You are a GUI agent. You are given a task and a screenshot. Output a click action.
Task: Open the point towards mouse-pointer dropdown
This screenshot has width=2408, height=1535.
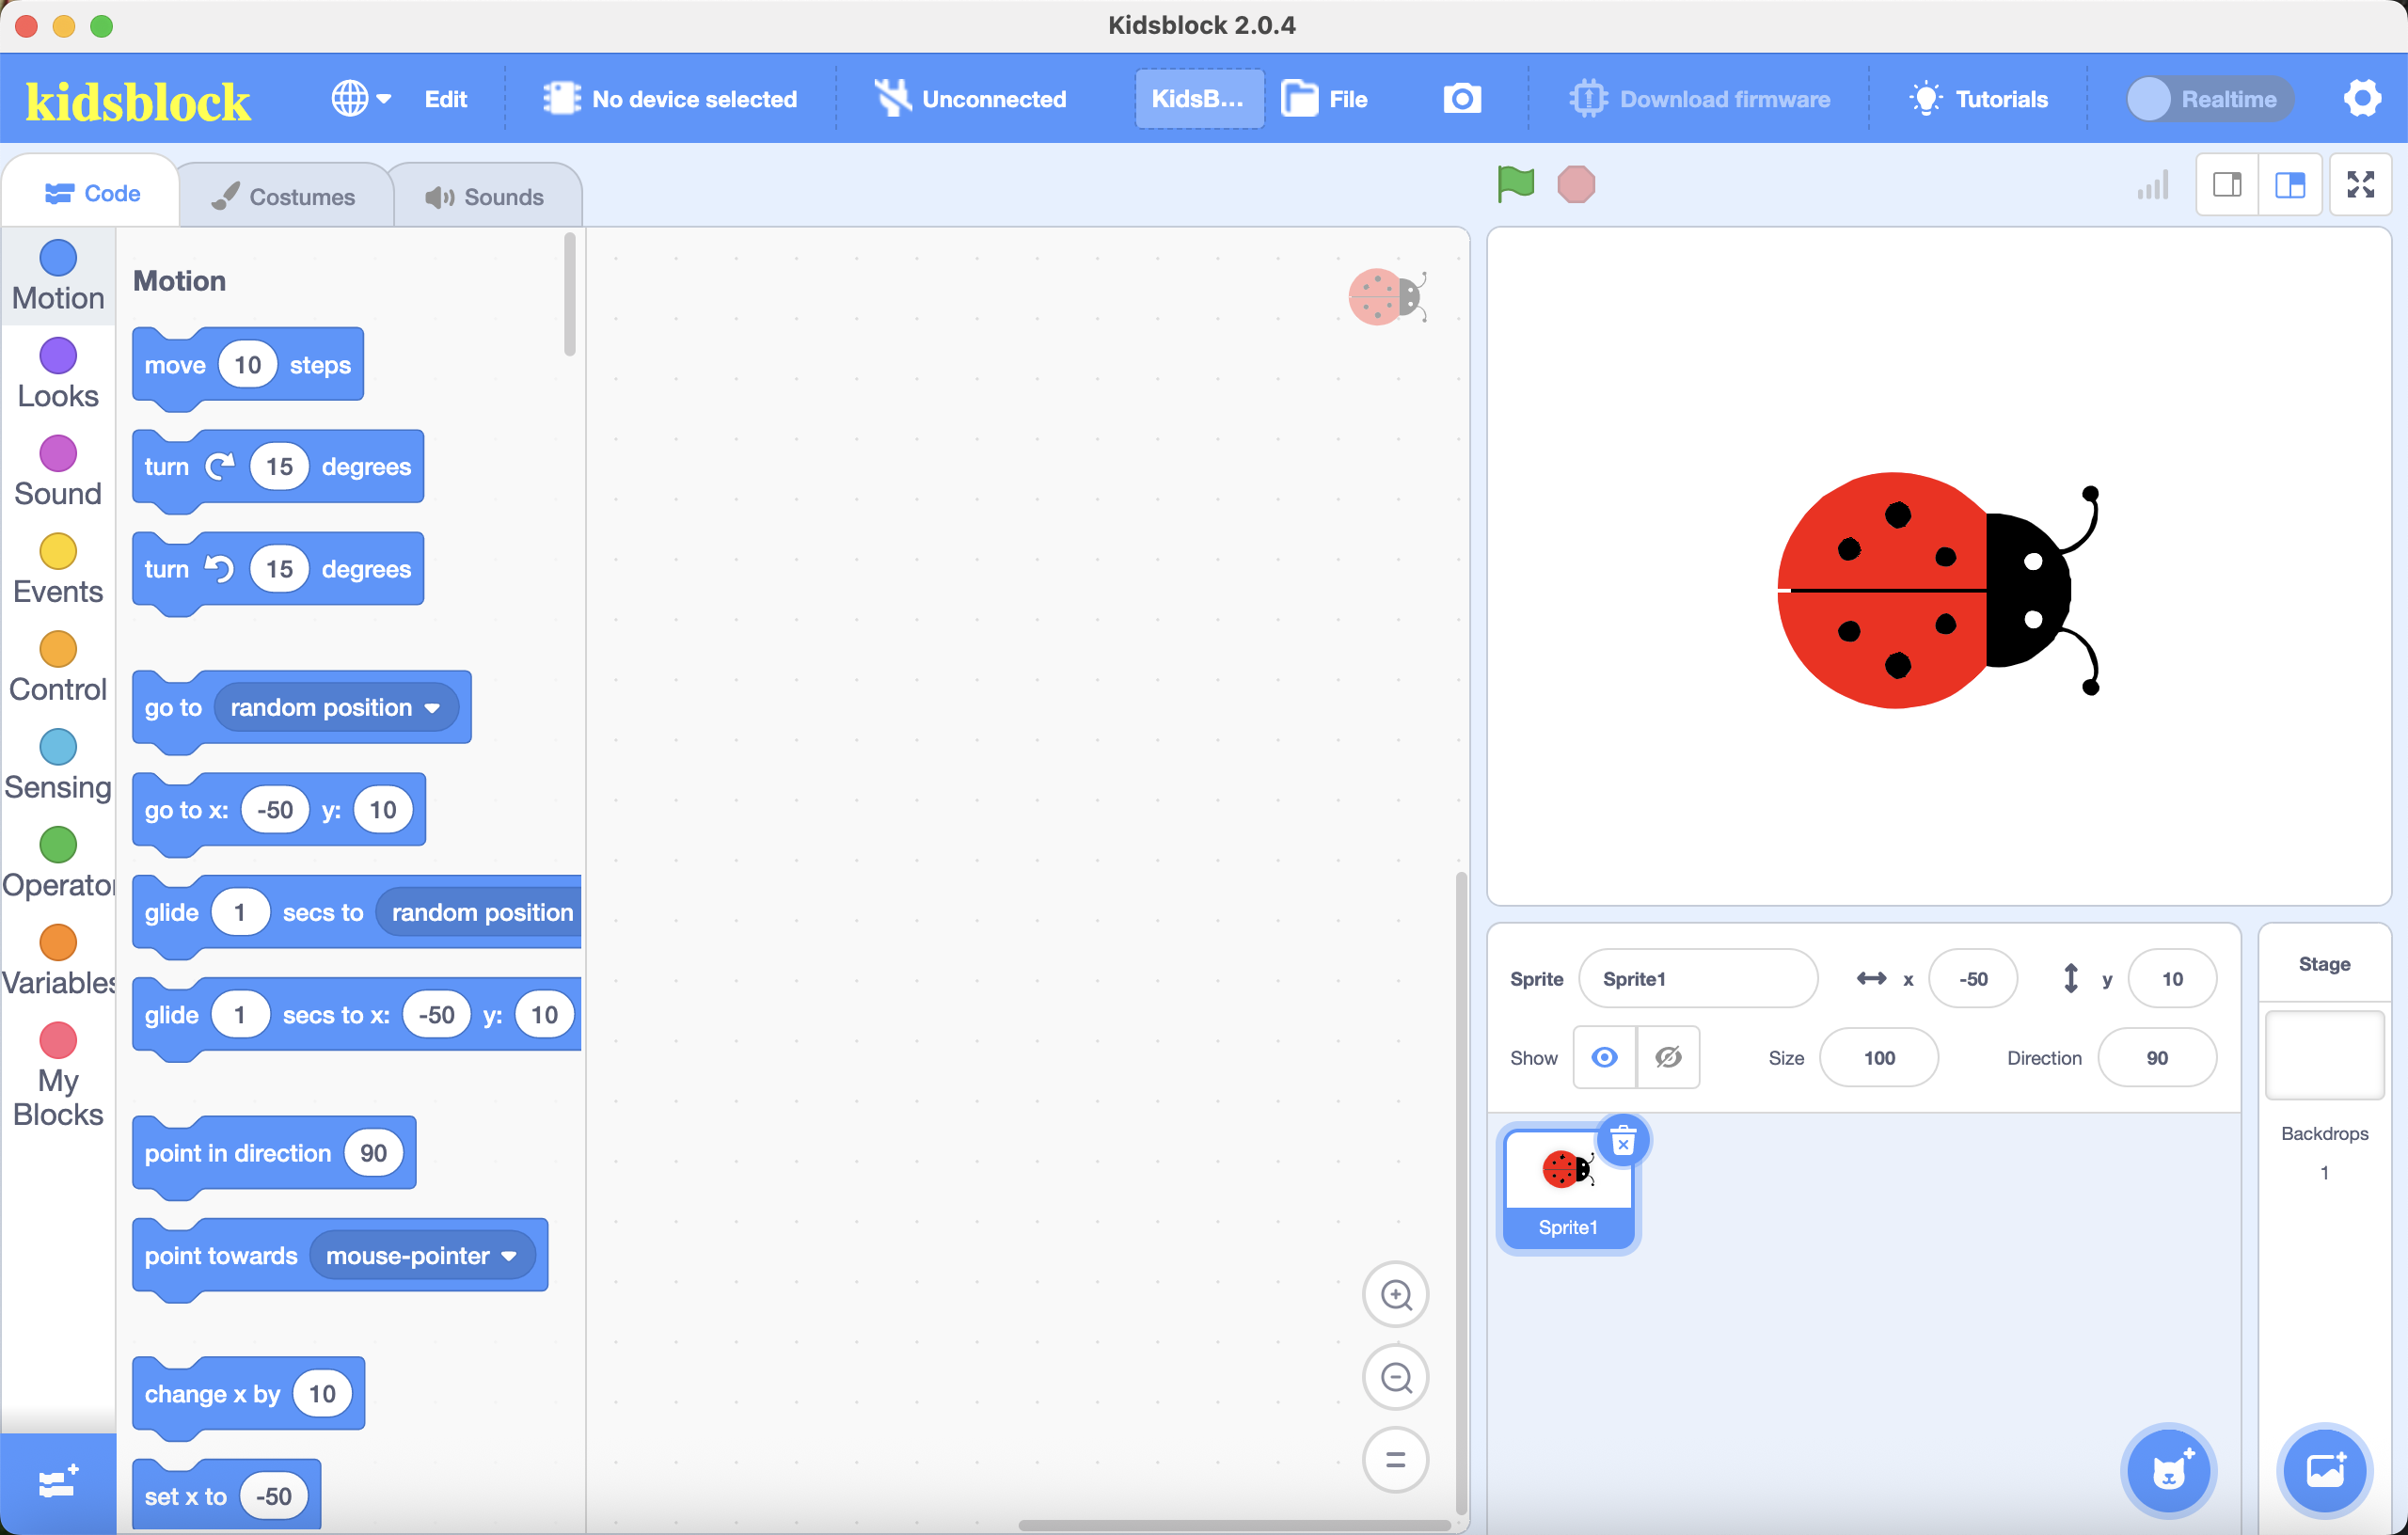(421, 1255)
